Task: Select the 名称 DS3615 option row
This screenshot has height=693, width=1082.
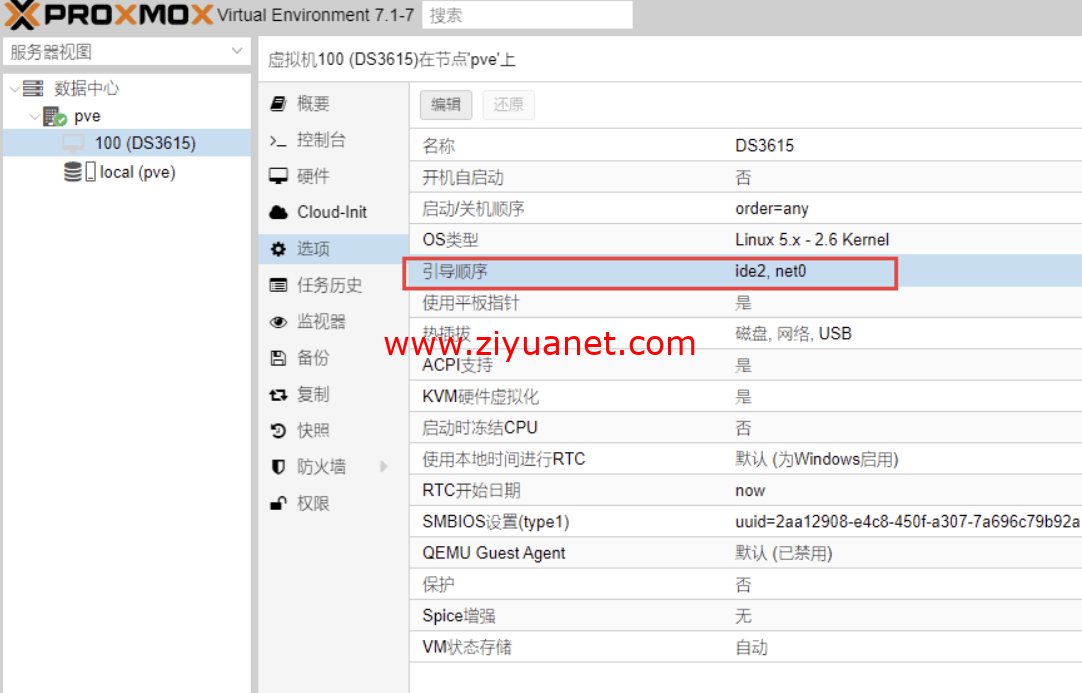Action: pos(746,146)
